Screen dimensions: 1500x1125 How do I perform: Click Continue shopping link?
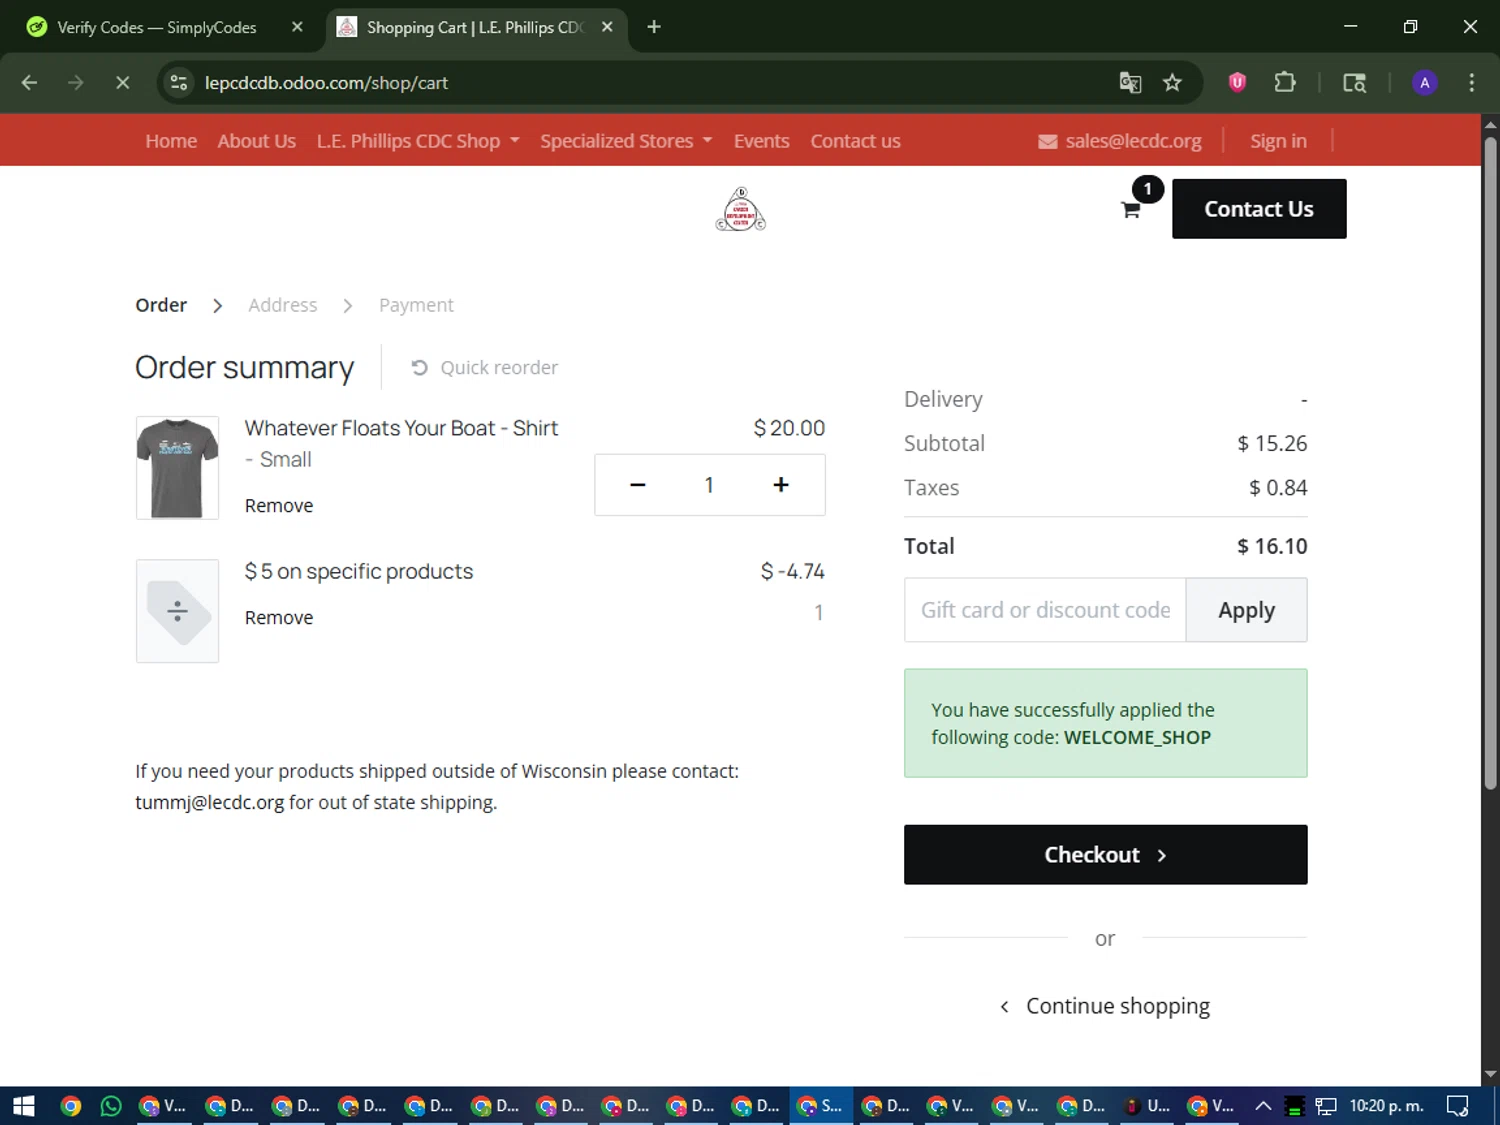click(x=1105, y=1006)
